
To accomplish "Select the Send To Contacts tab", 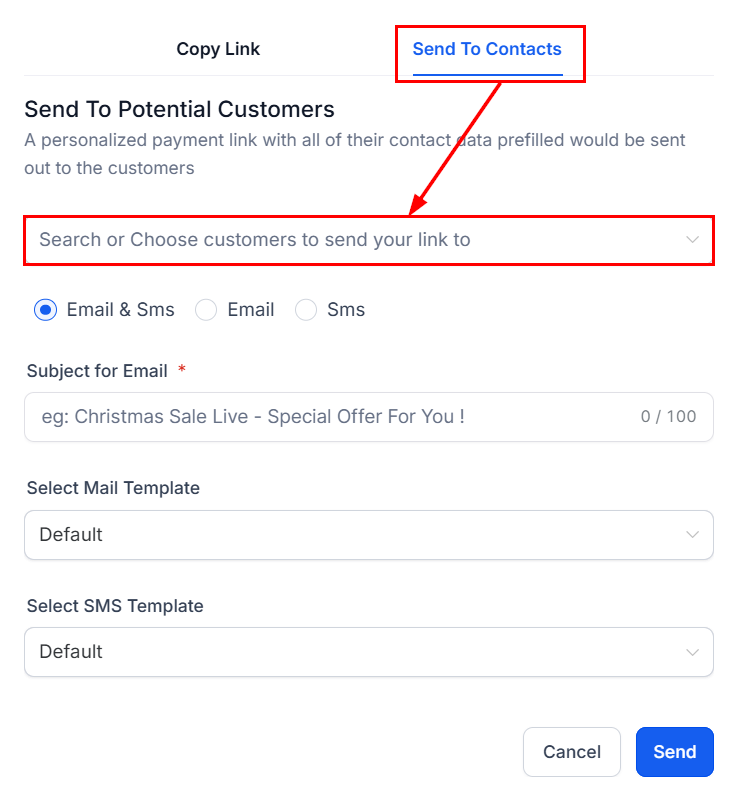I will pyautogui.click(x=487, y=49).
